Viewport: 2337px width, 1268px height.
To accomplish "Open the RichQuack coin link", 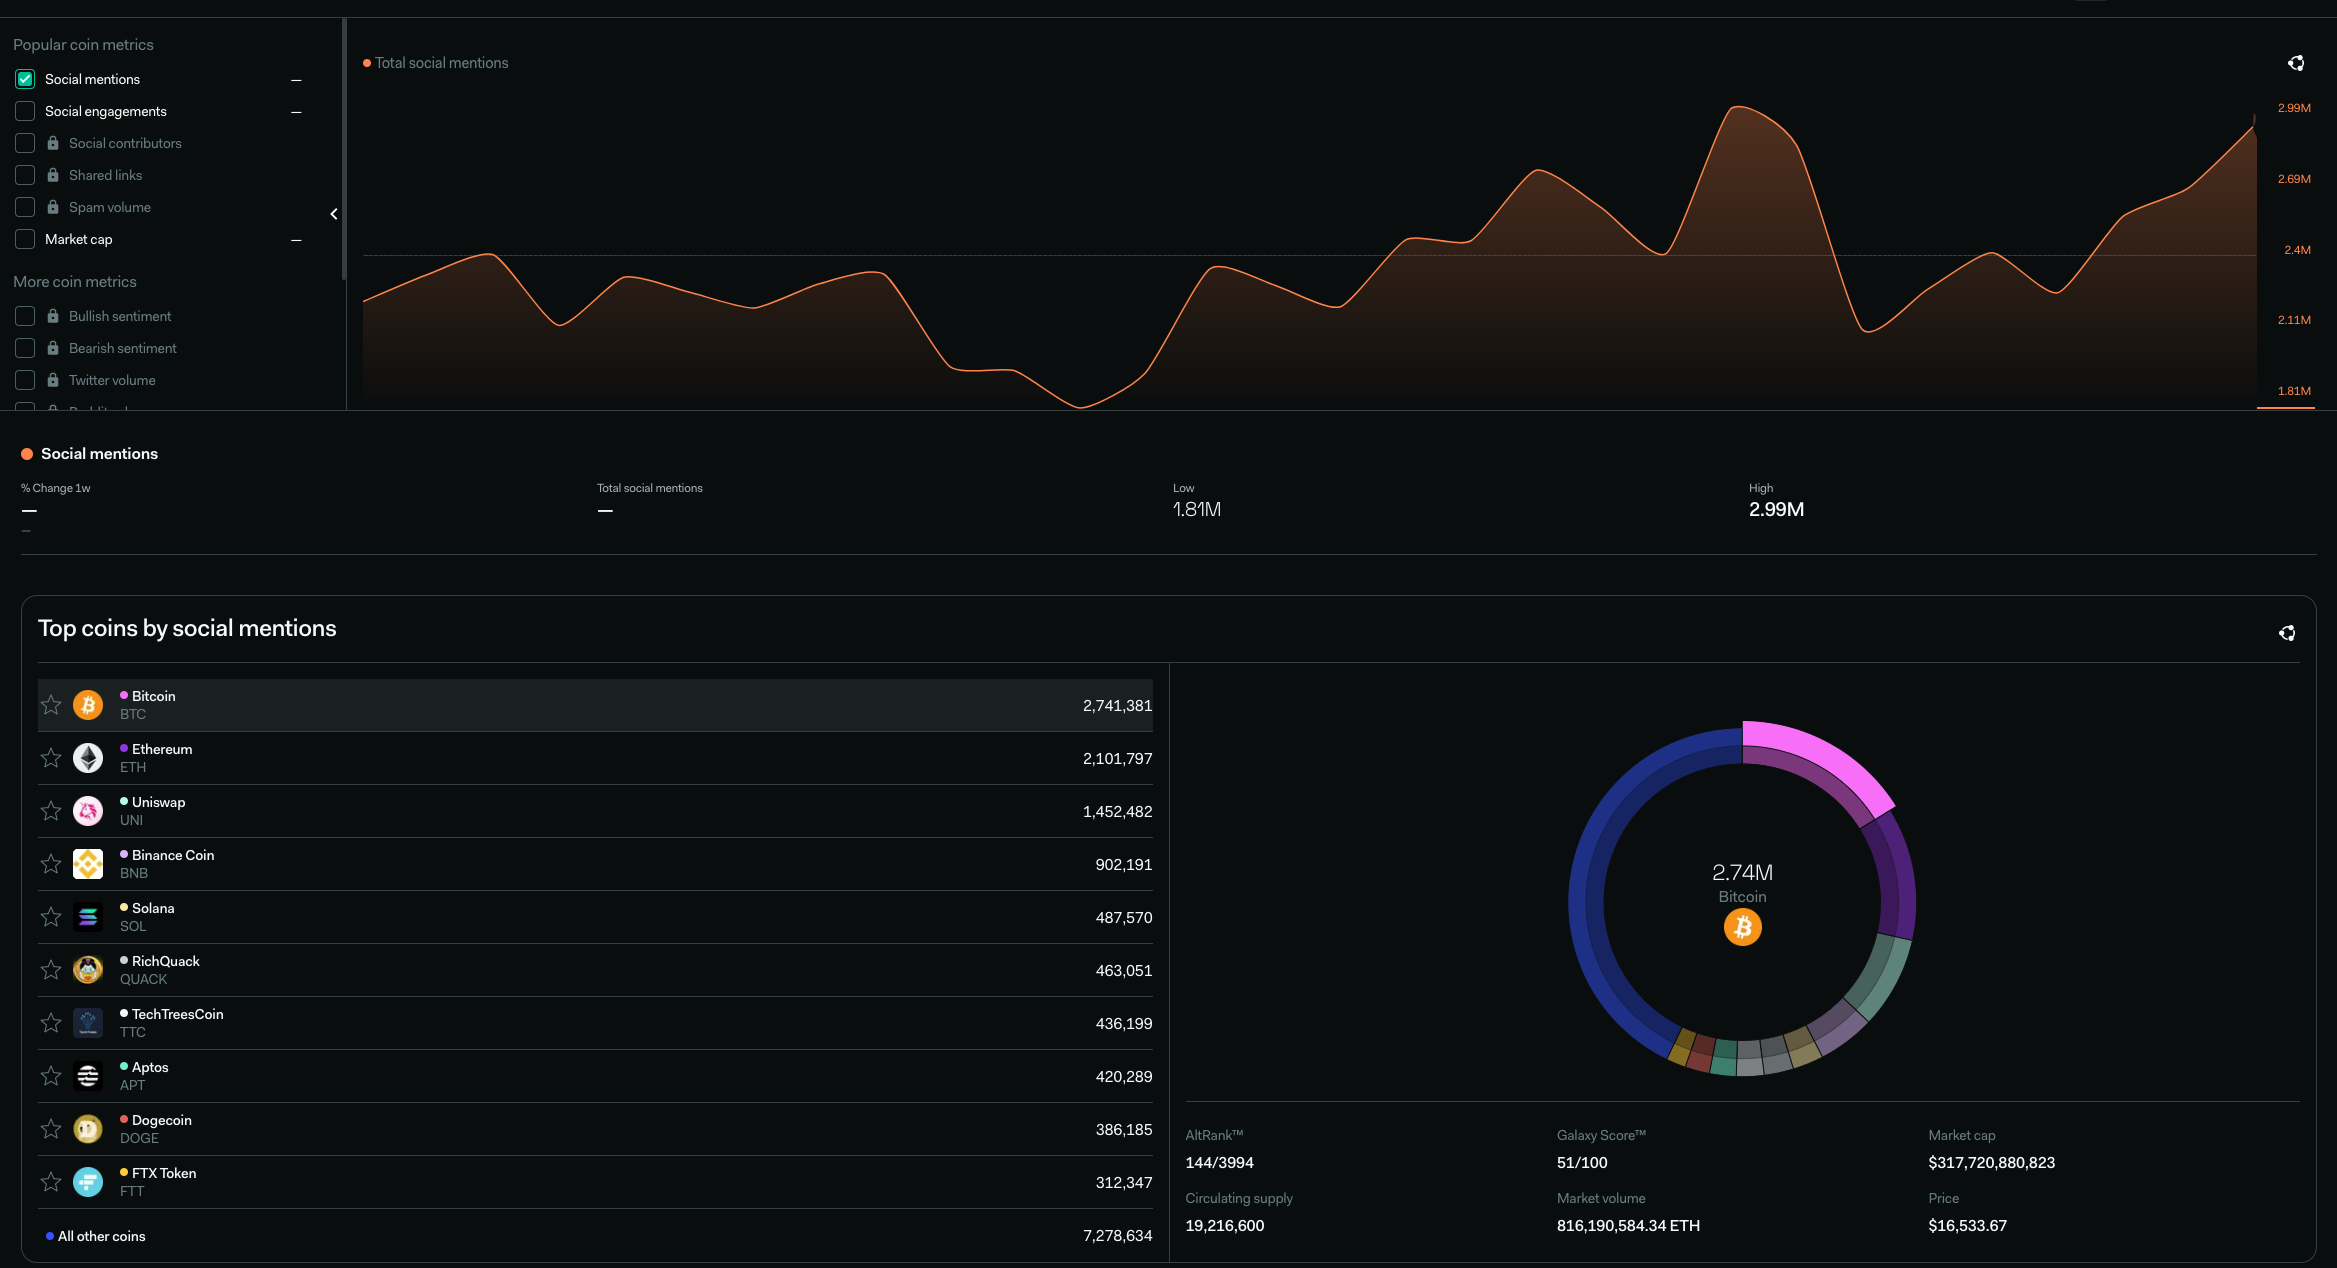I will pos(165,961).
